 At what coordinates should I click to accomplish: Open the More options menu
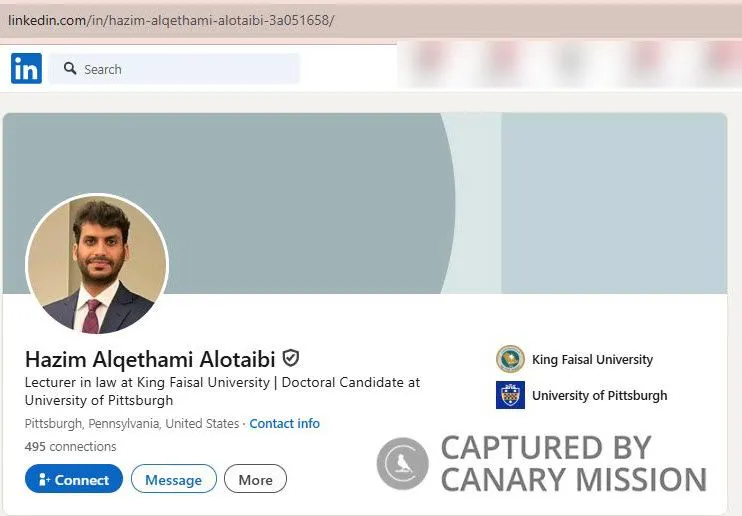point(256,479)
